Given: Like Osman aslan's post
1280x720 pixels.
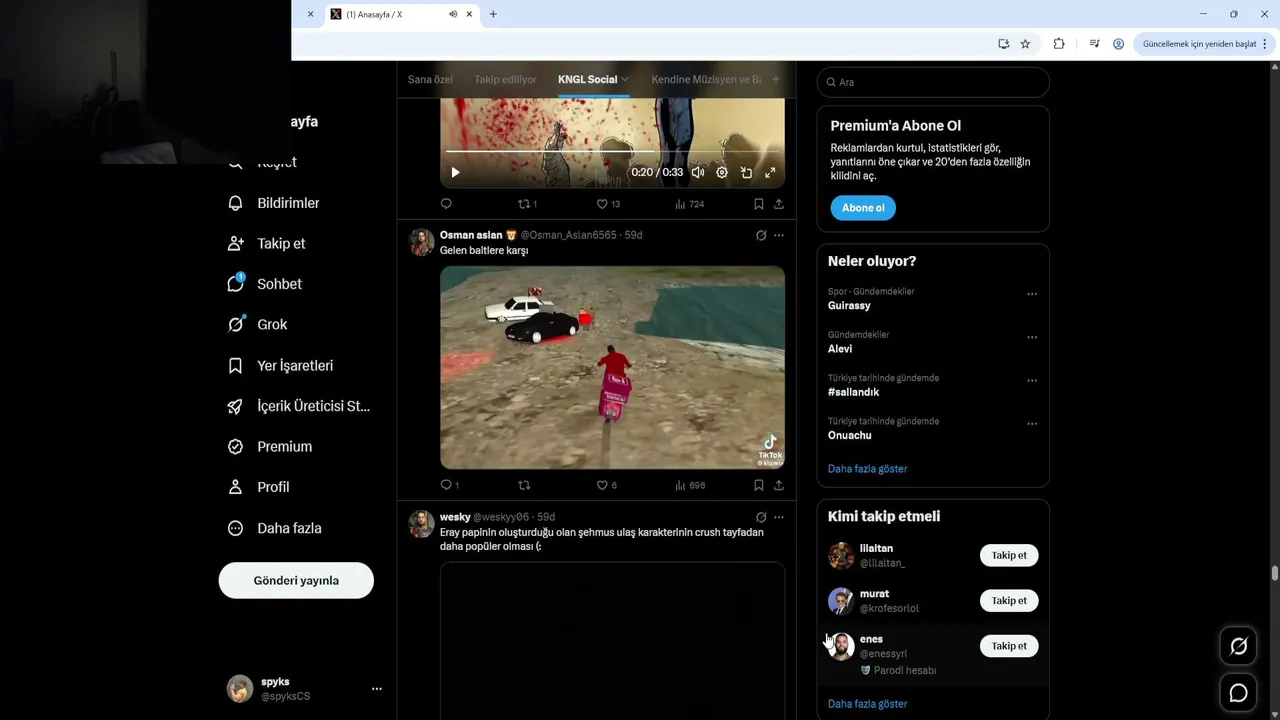Looking at the screenshot, I should (607, 485).
